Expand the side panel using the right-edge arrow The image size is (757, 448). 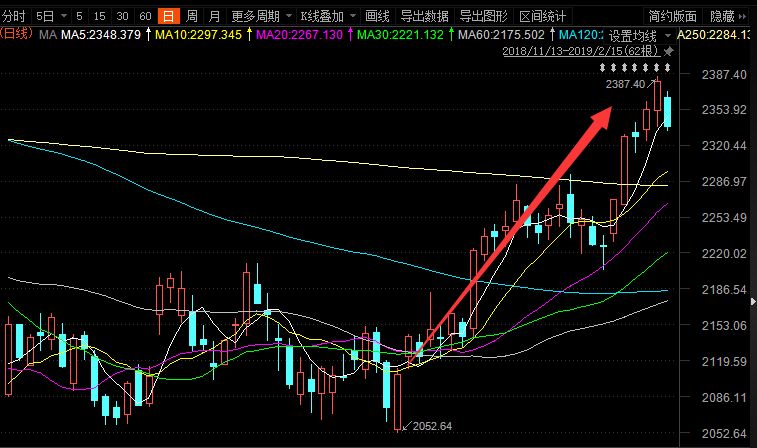click(753, 302)
